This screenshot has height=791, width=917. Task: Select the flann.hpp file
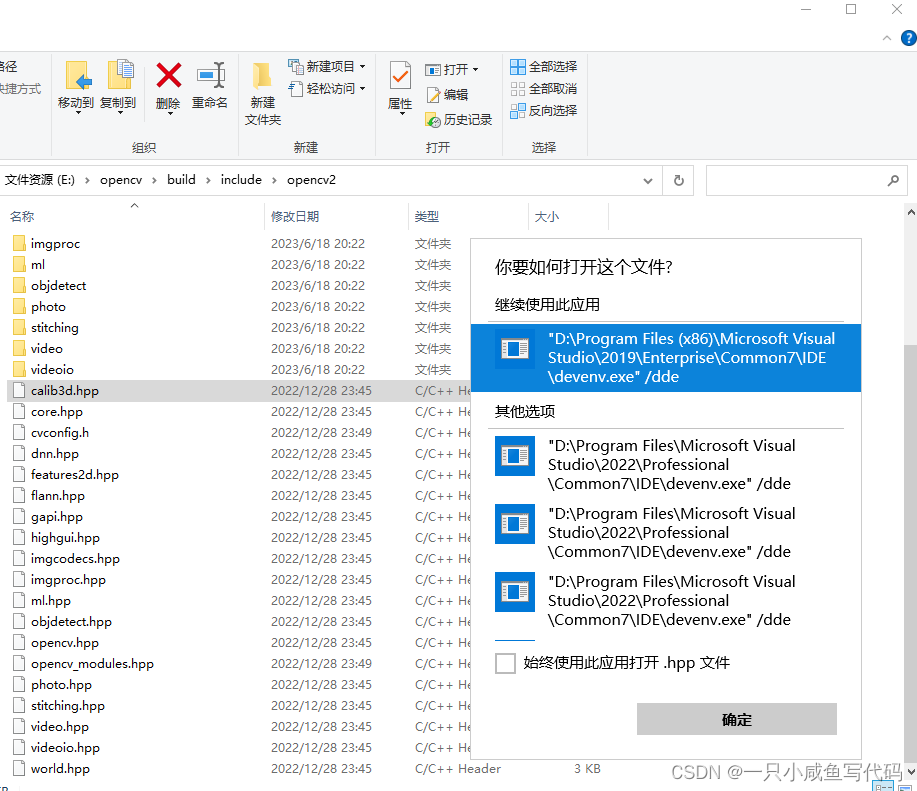click(57, 496)
